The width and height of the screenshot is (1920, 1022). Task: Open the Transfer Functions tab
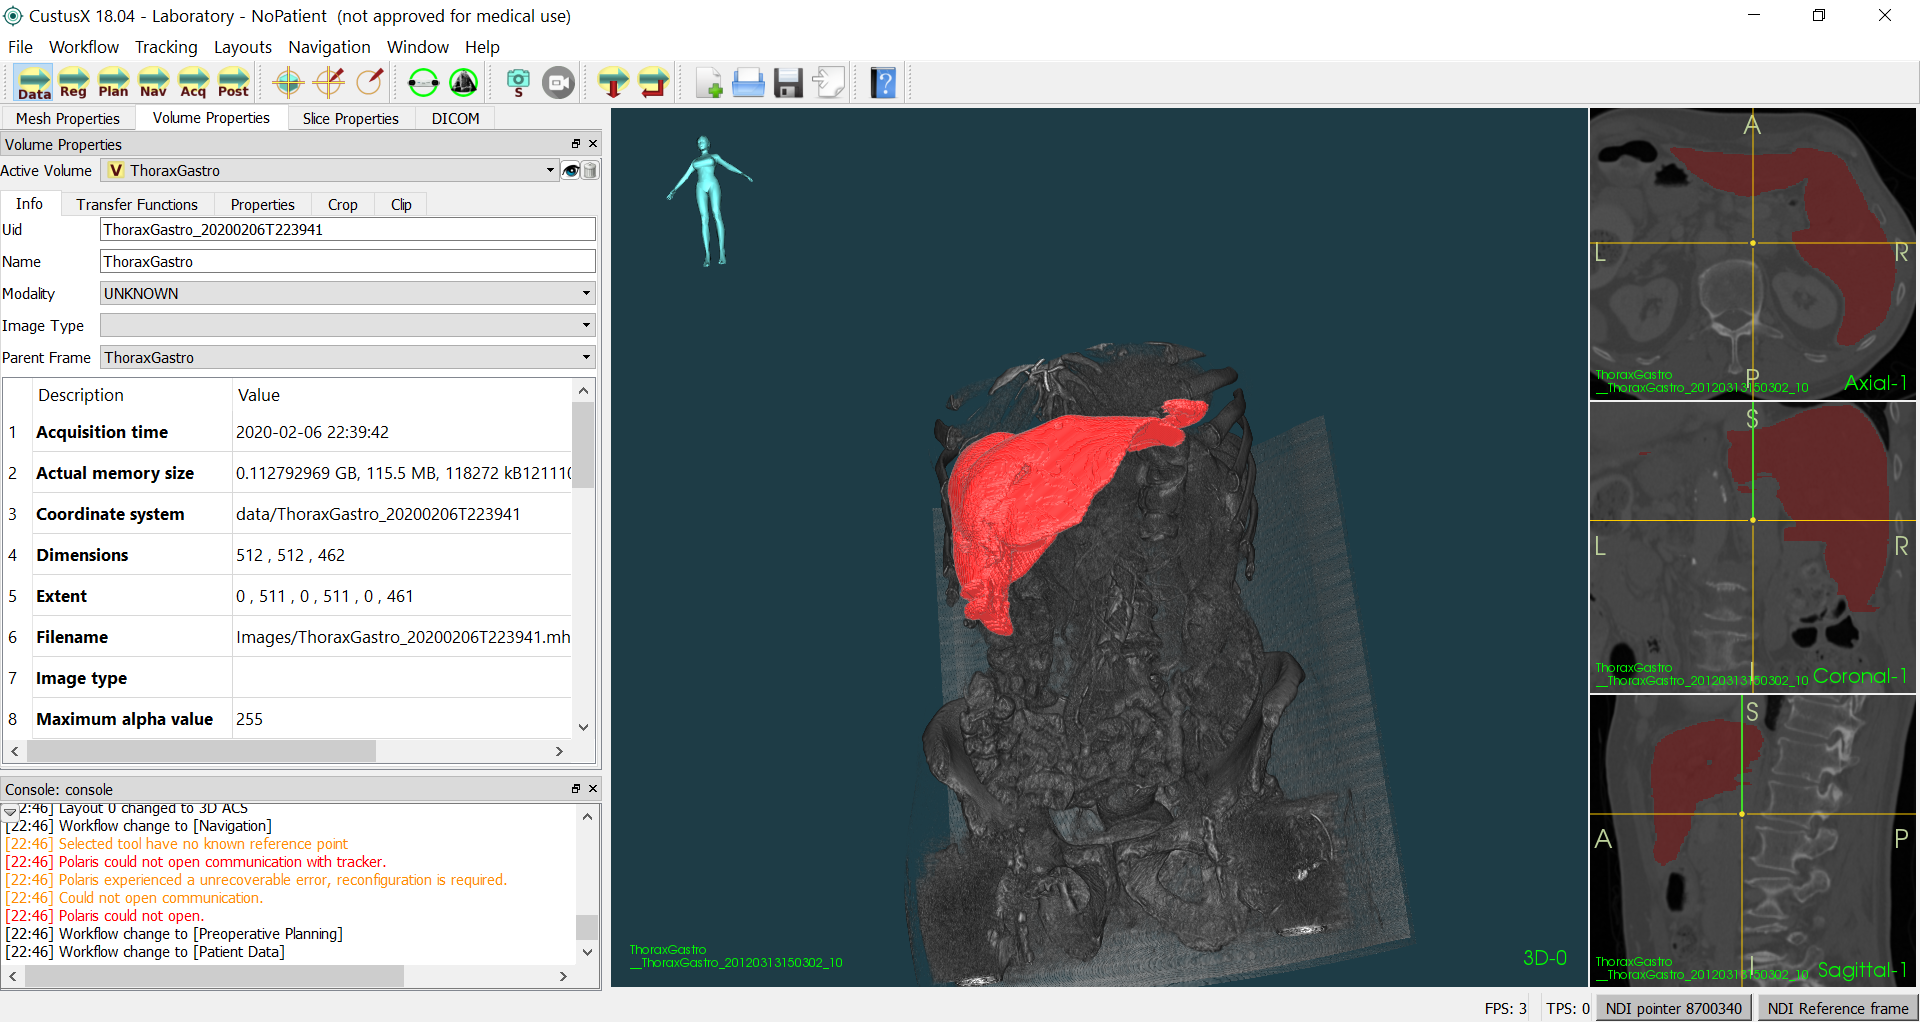(137, 204)
